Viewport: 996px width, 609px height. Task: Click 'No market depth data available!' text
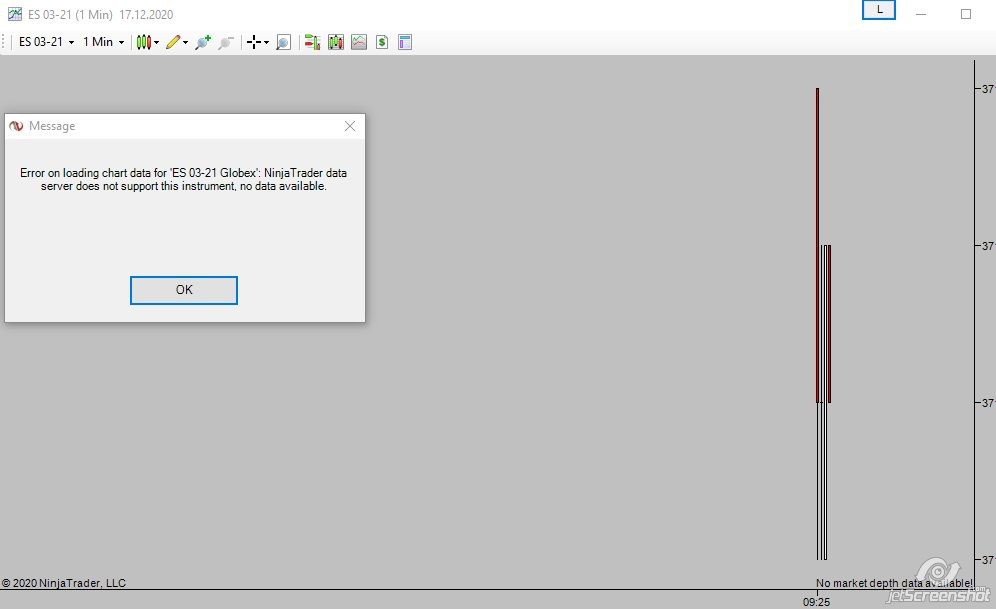click(x=894, y=582)
